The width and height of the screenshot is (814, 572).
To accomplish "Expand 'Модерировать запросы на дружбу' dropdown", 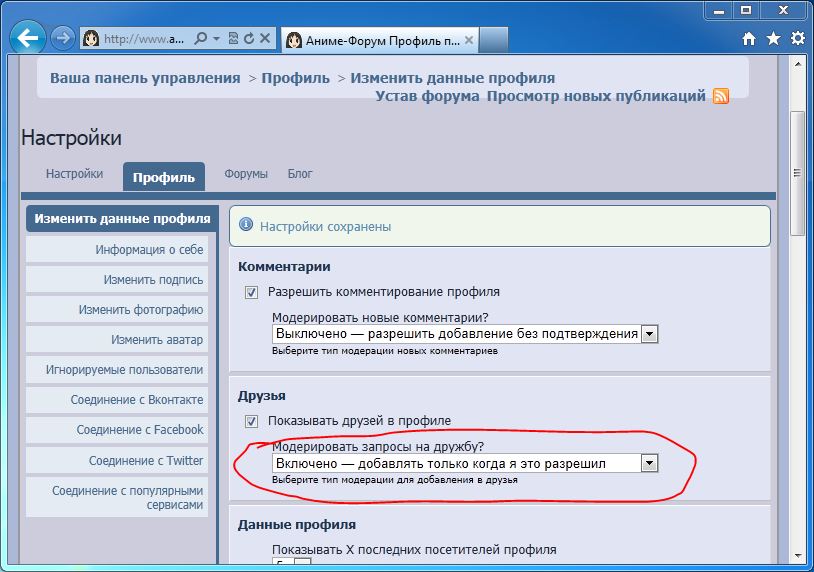I will [649, 463].
